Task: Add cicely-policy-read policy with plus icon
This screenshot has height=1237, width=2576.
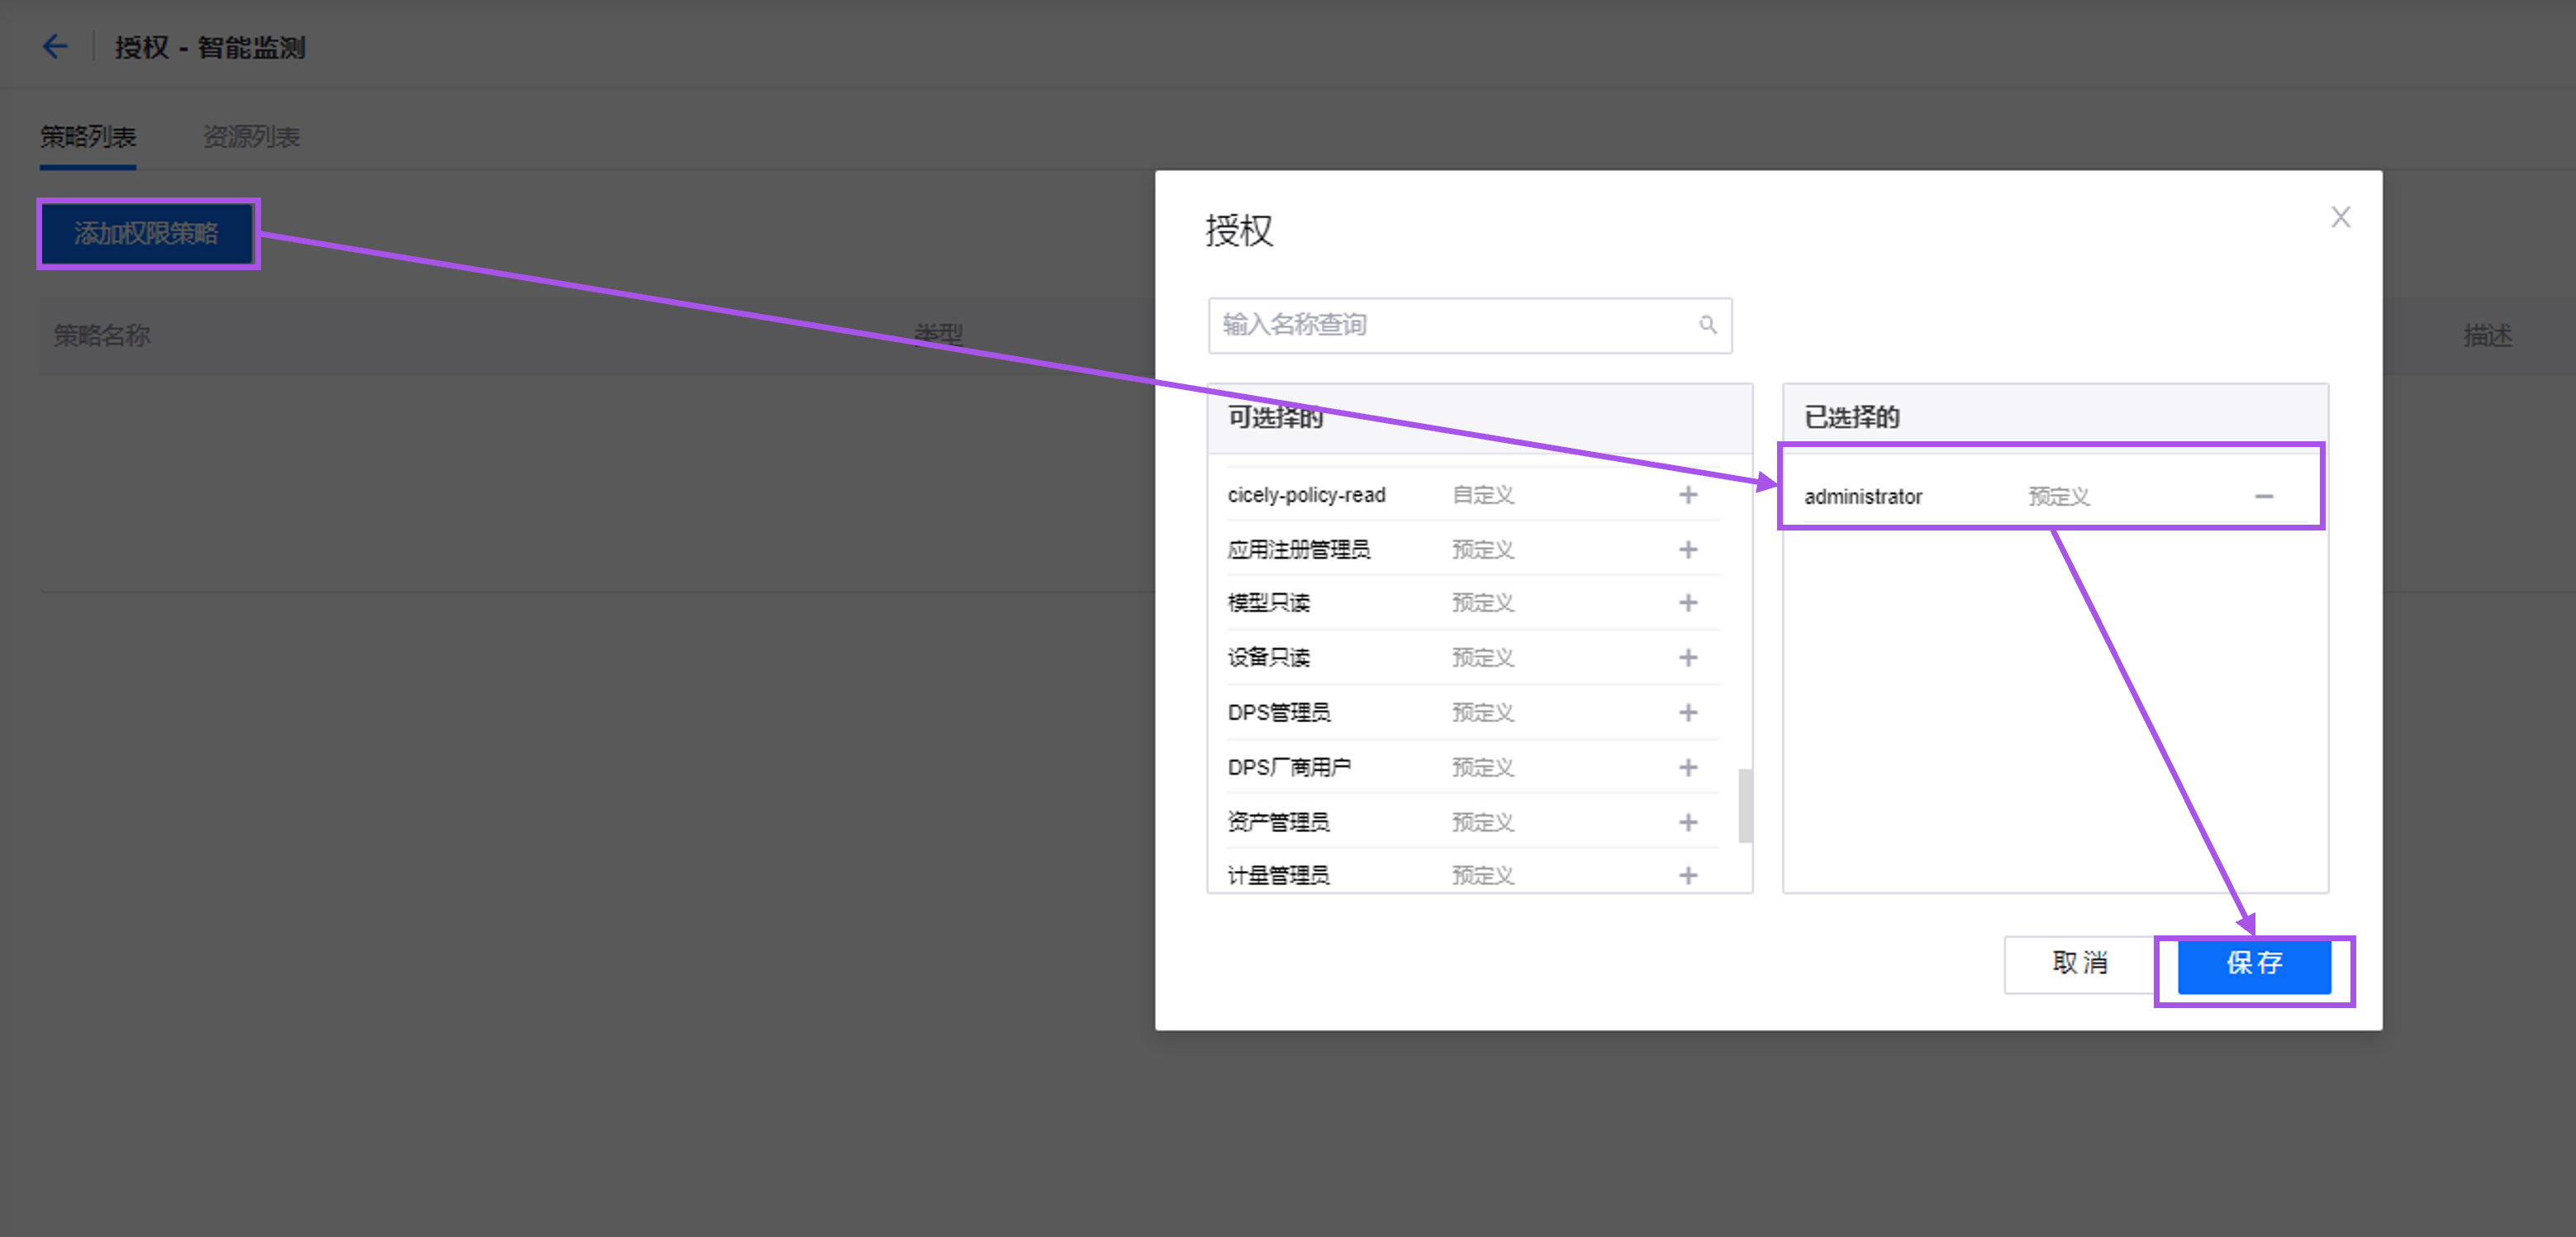Action: tap(1687, 495)
